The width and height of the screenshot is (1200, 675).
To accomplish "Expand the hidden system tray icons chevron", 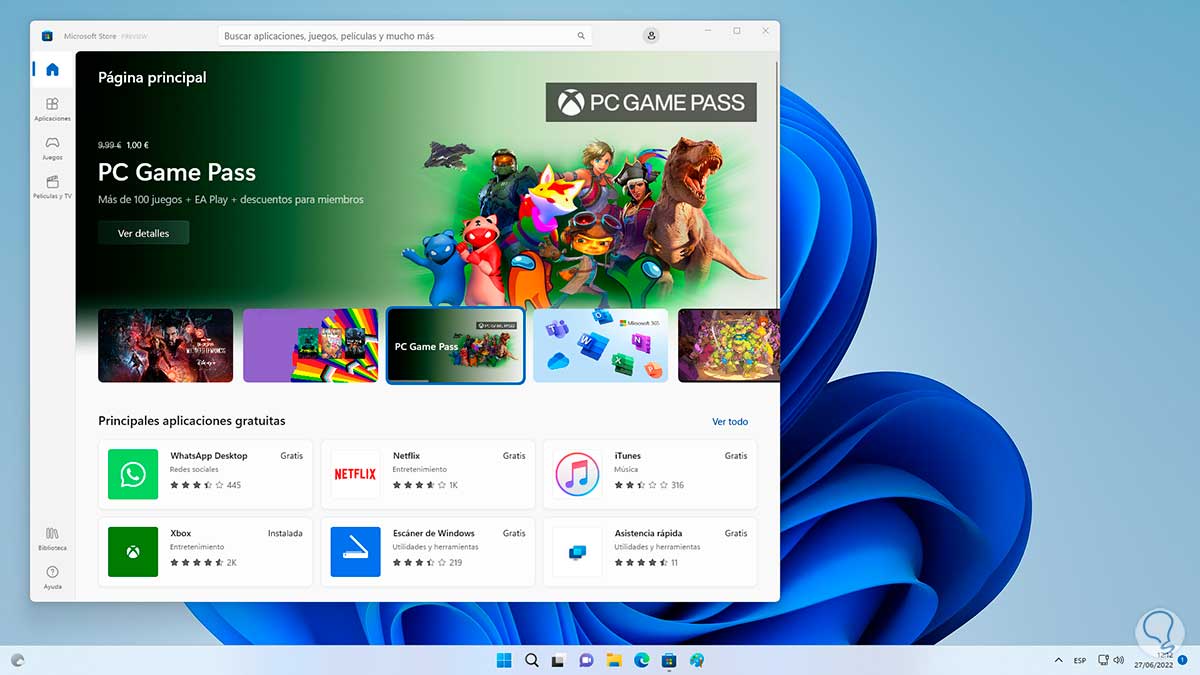I will point(1058,660).
